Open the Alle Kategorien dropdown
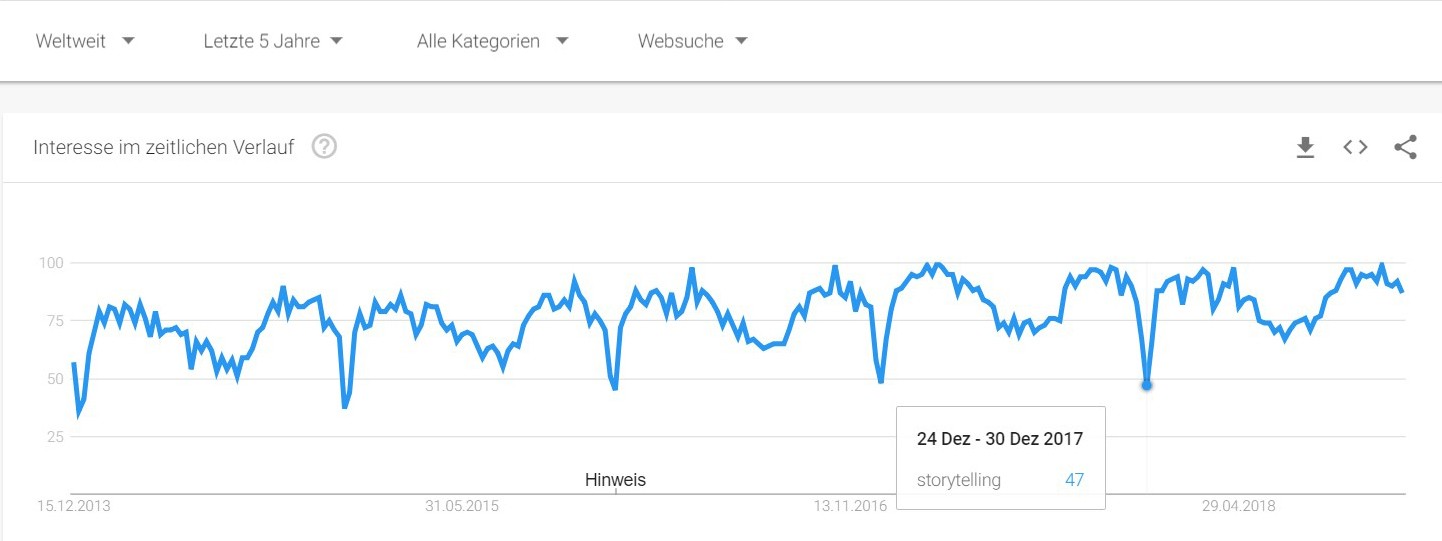 (493, 41)
